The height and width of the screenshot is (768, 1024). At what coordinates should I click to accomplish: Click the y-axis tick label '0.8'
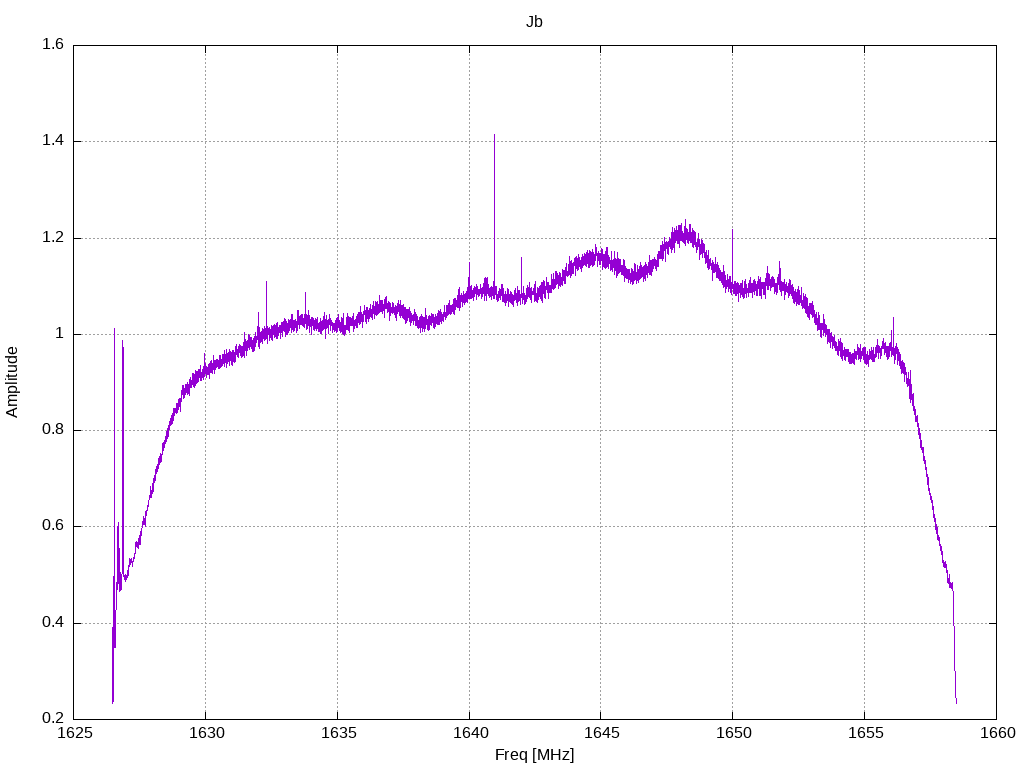tap(53, 430)
